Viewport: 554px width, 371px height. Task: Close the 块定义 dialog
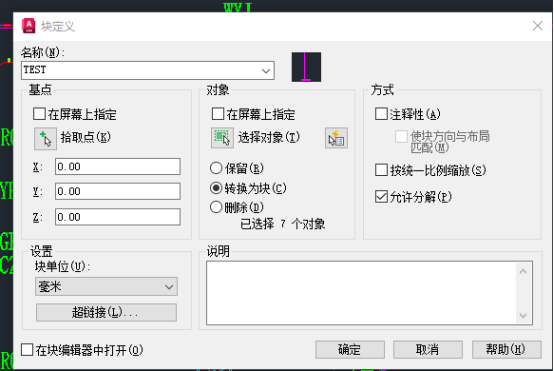click(537, 25)
